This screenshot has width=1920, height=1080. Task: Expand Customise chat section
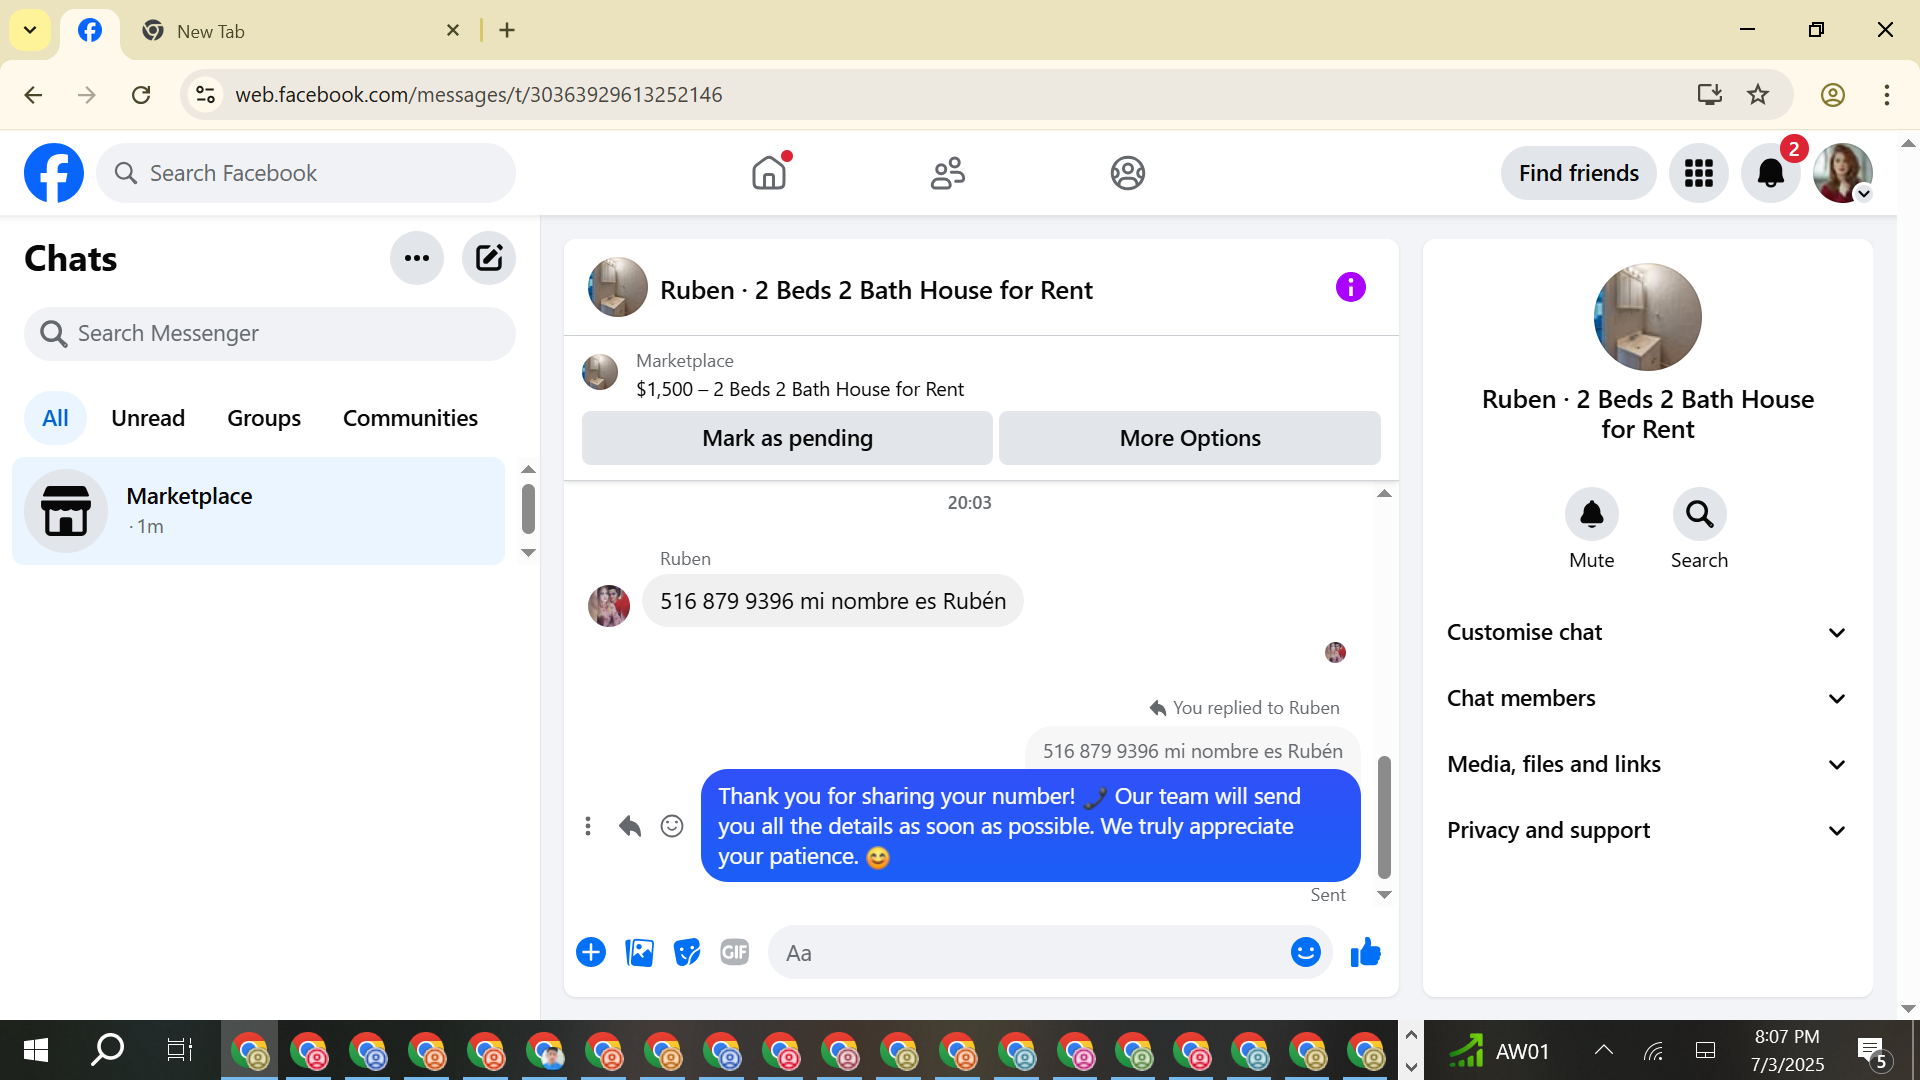1646,633
